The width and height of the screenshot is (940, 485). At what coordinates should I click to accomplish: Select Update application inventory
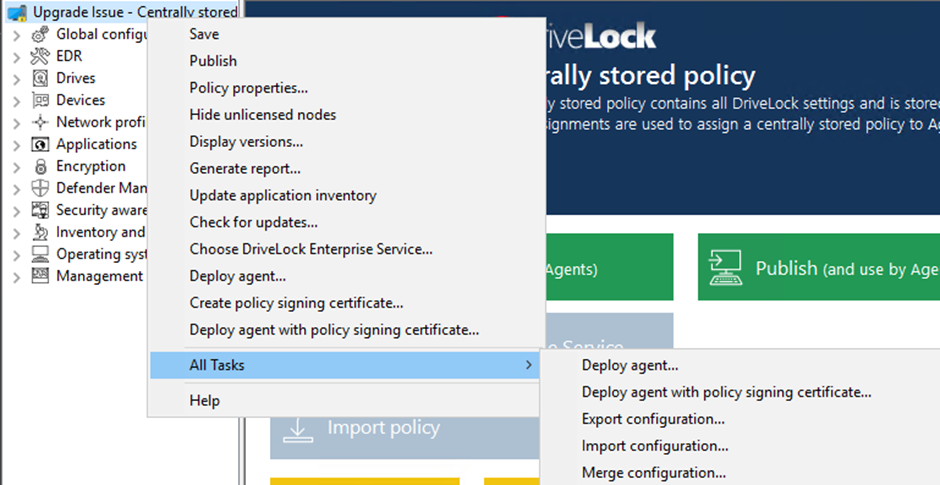346,195
